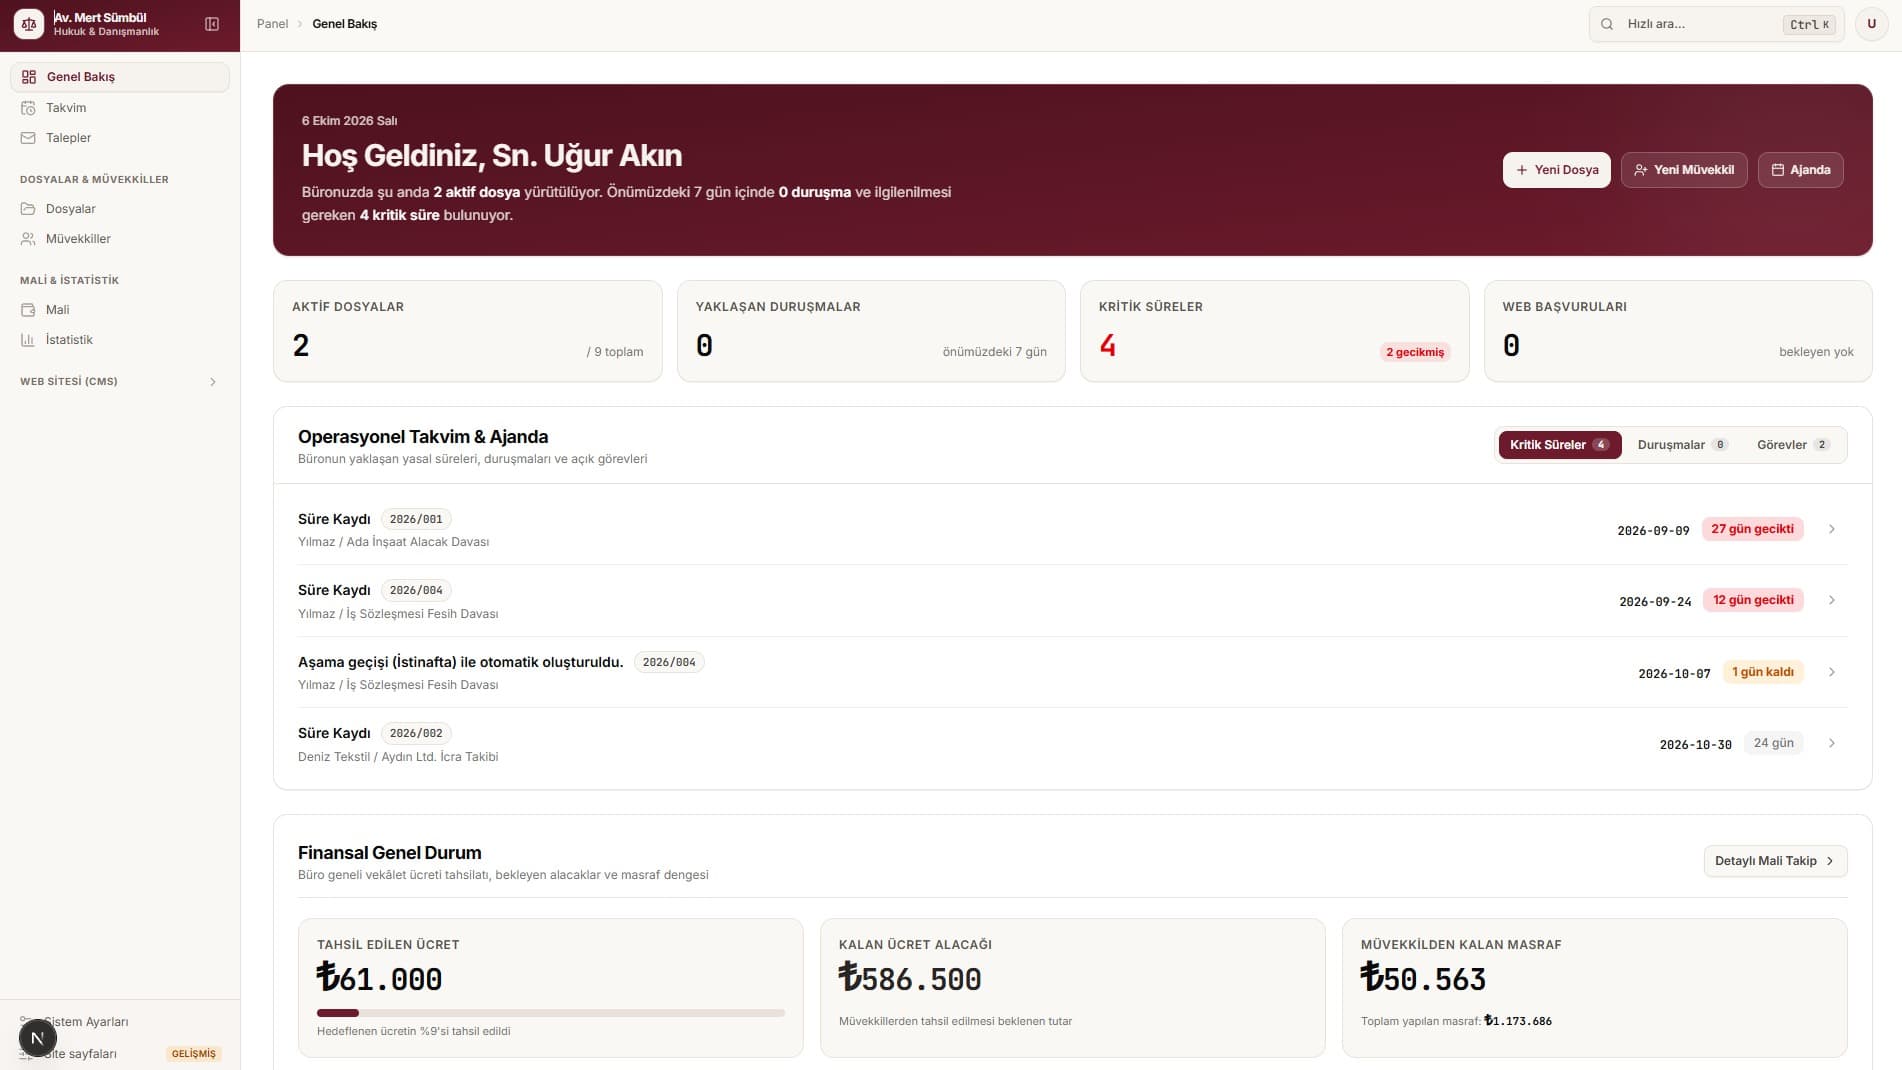The image size is (1902, 1070).
Task: Collapse the sidebar panel icon
Action: point(212,24)
